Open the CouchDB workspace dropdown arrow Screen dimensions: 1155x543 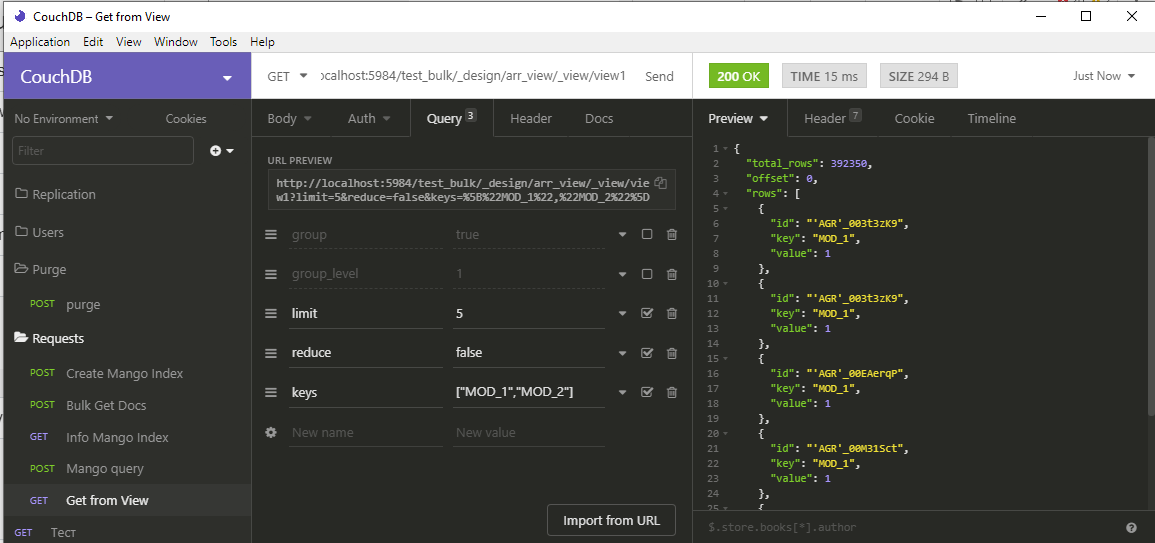click(227, 77)
